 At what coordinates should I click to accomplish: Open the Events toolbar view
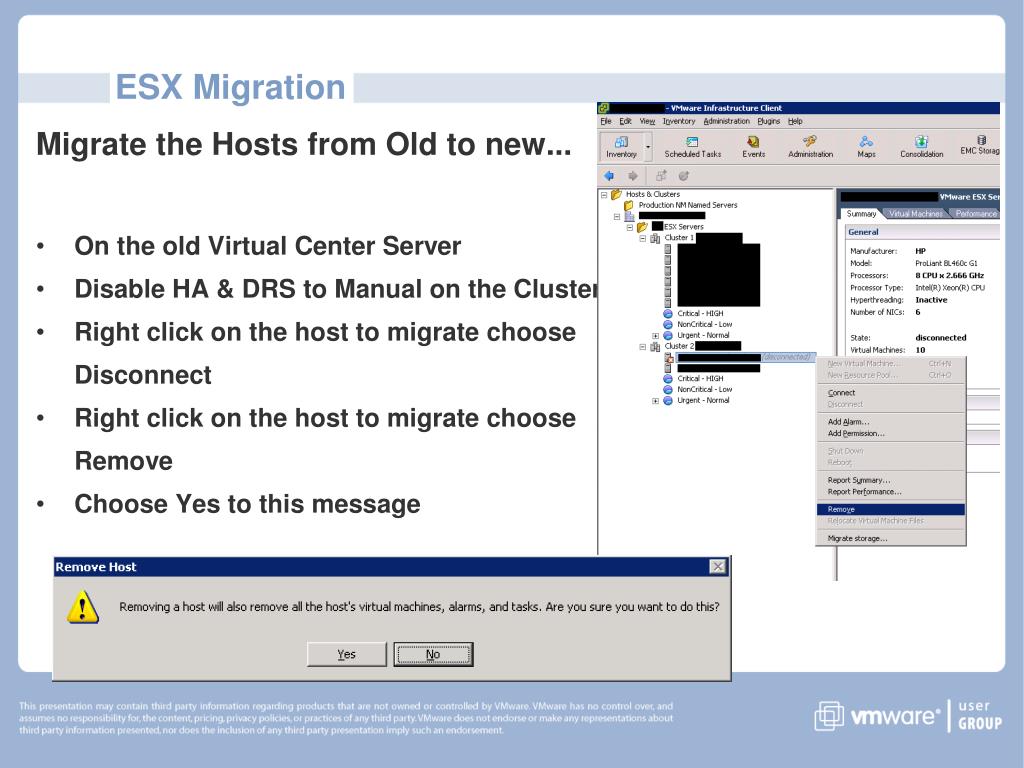click(x=753, y=147)
